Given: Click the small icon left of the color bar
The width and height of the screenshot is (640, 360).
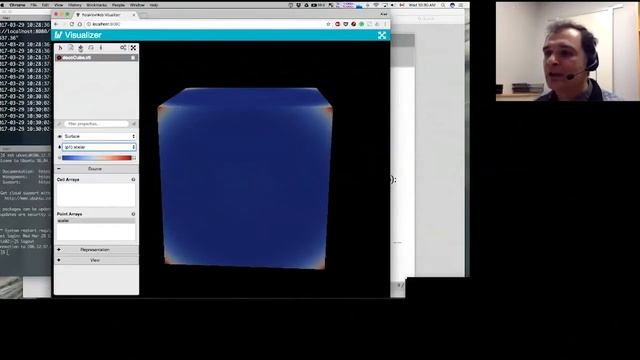Looking at the screenshot, I should click(59, 158).
